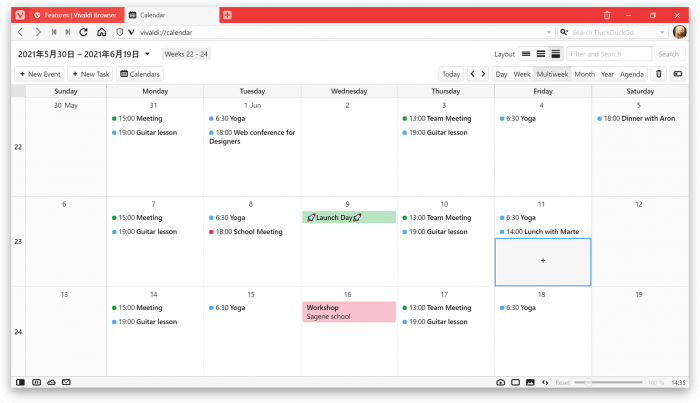Show the previous date range

tap(473, 74)
